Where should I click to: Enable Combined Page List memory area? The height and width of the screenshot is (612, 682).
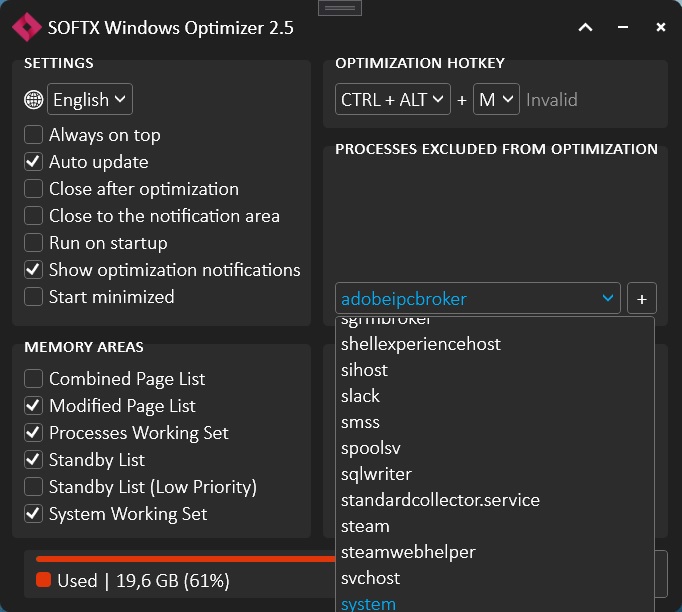pos(34,379)
